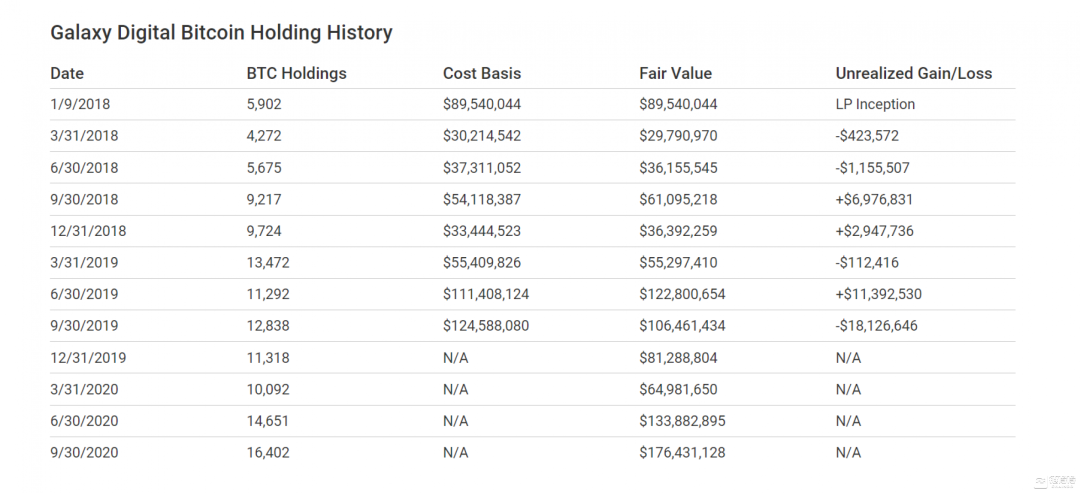Click the BTC Holdings column header

[296, 73]
